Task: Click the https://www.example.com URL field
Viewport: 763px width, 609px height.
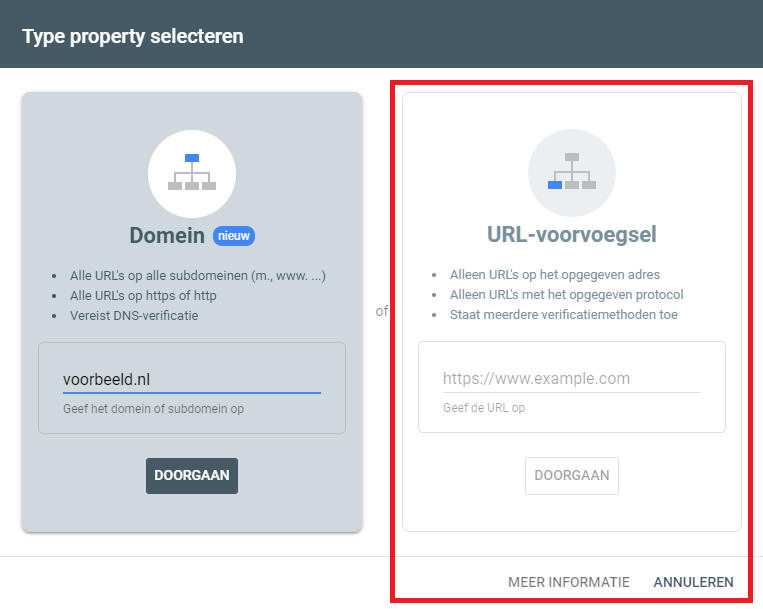Action: [571, 379]
